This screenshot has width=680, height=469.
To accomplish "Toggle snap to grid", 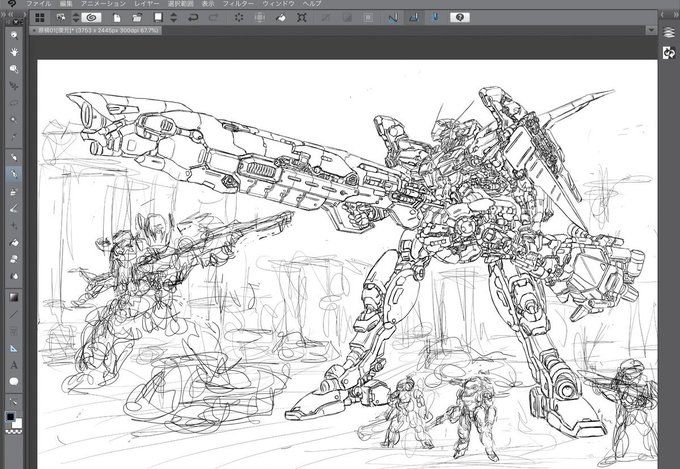I will pyautogui.click(x=435, y=17).
